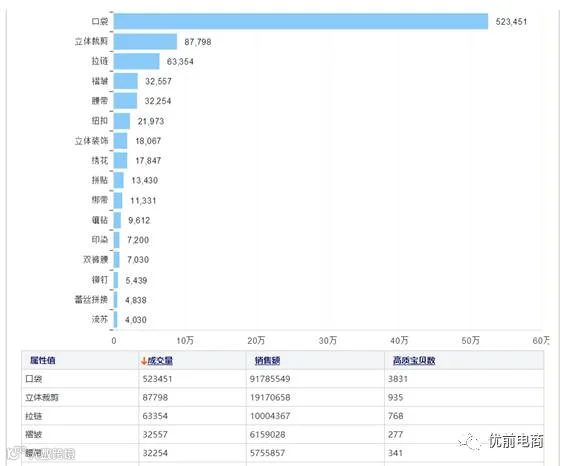This screenshot has width=561, height=466.
Task: Click table cell 91785549
Action: coord(270,379)
